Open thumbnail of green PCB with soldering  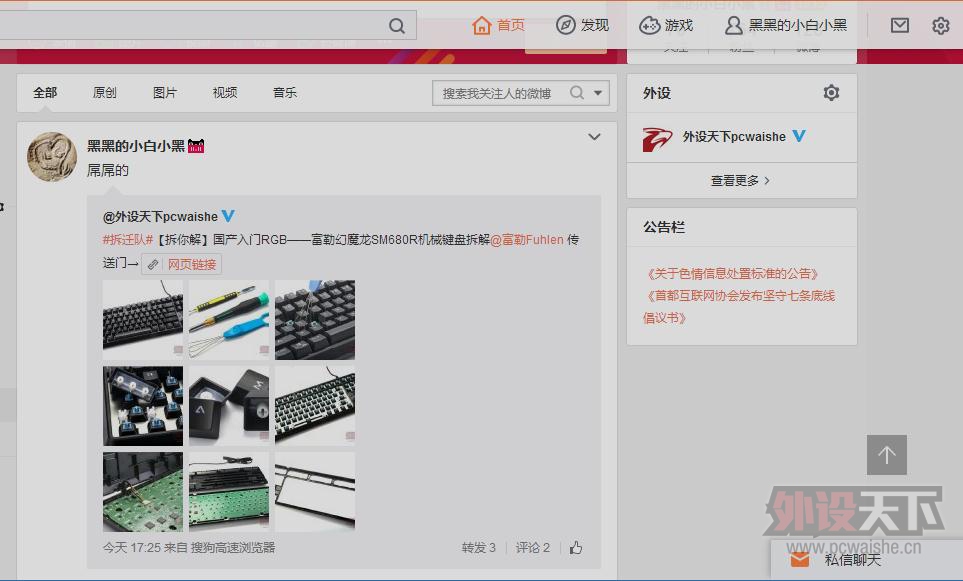pos(142,492)
